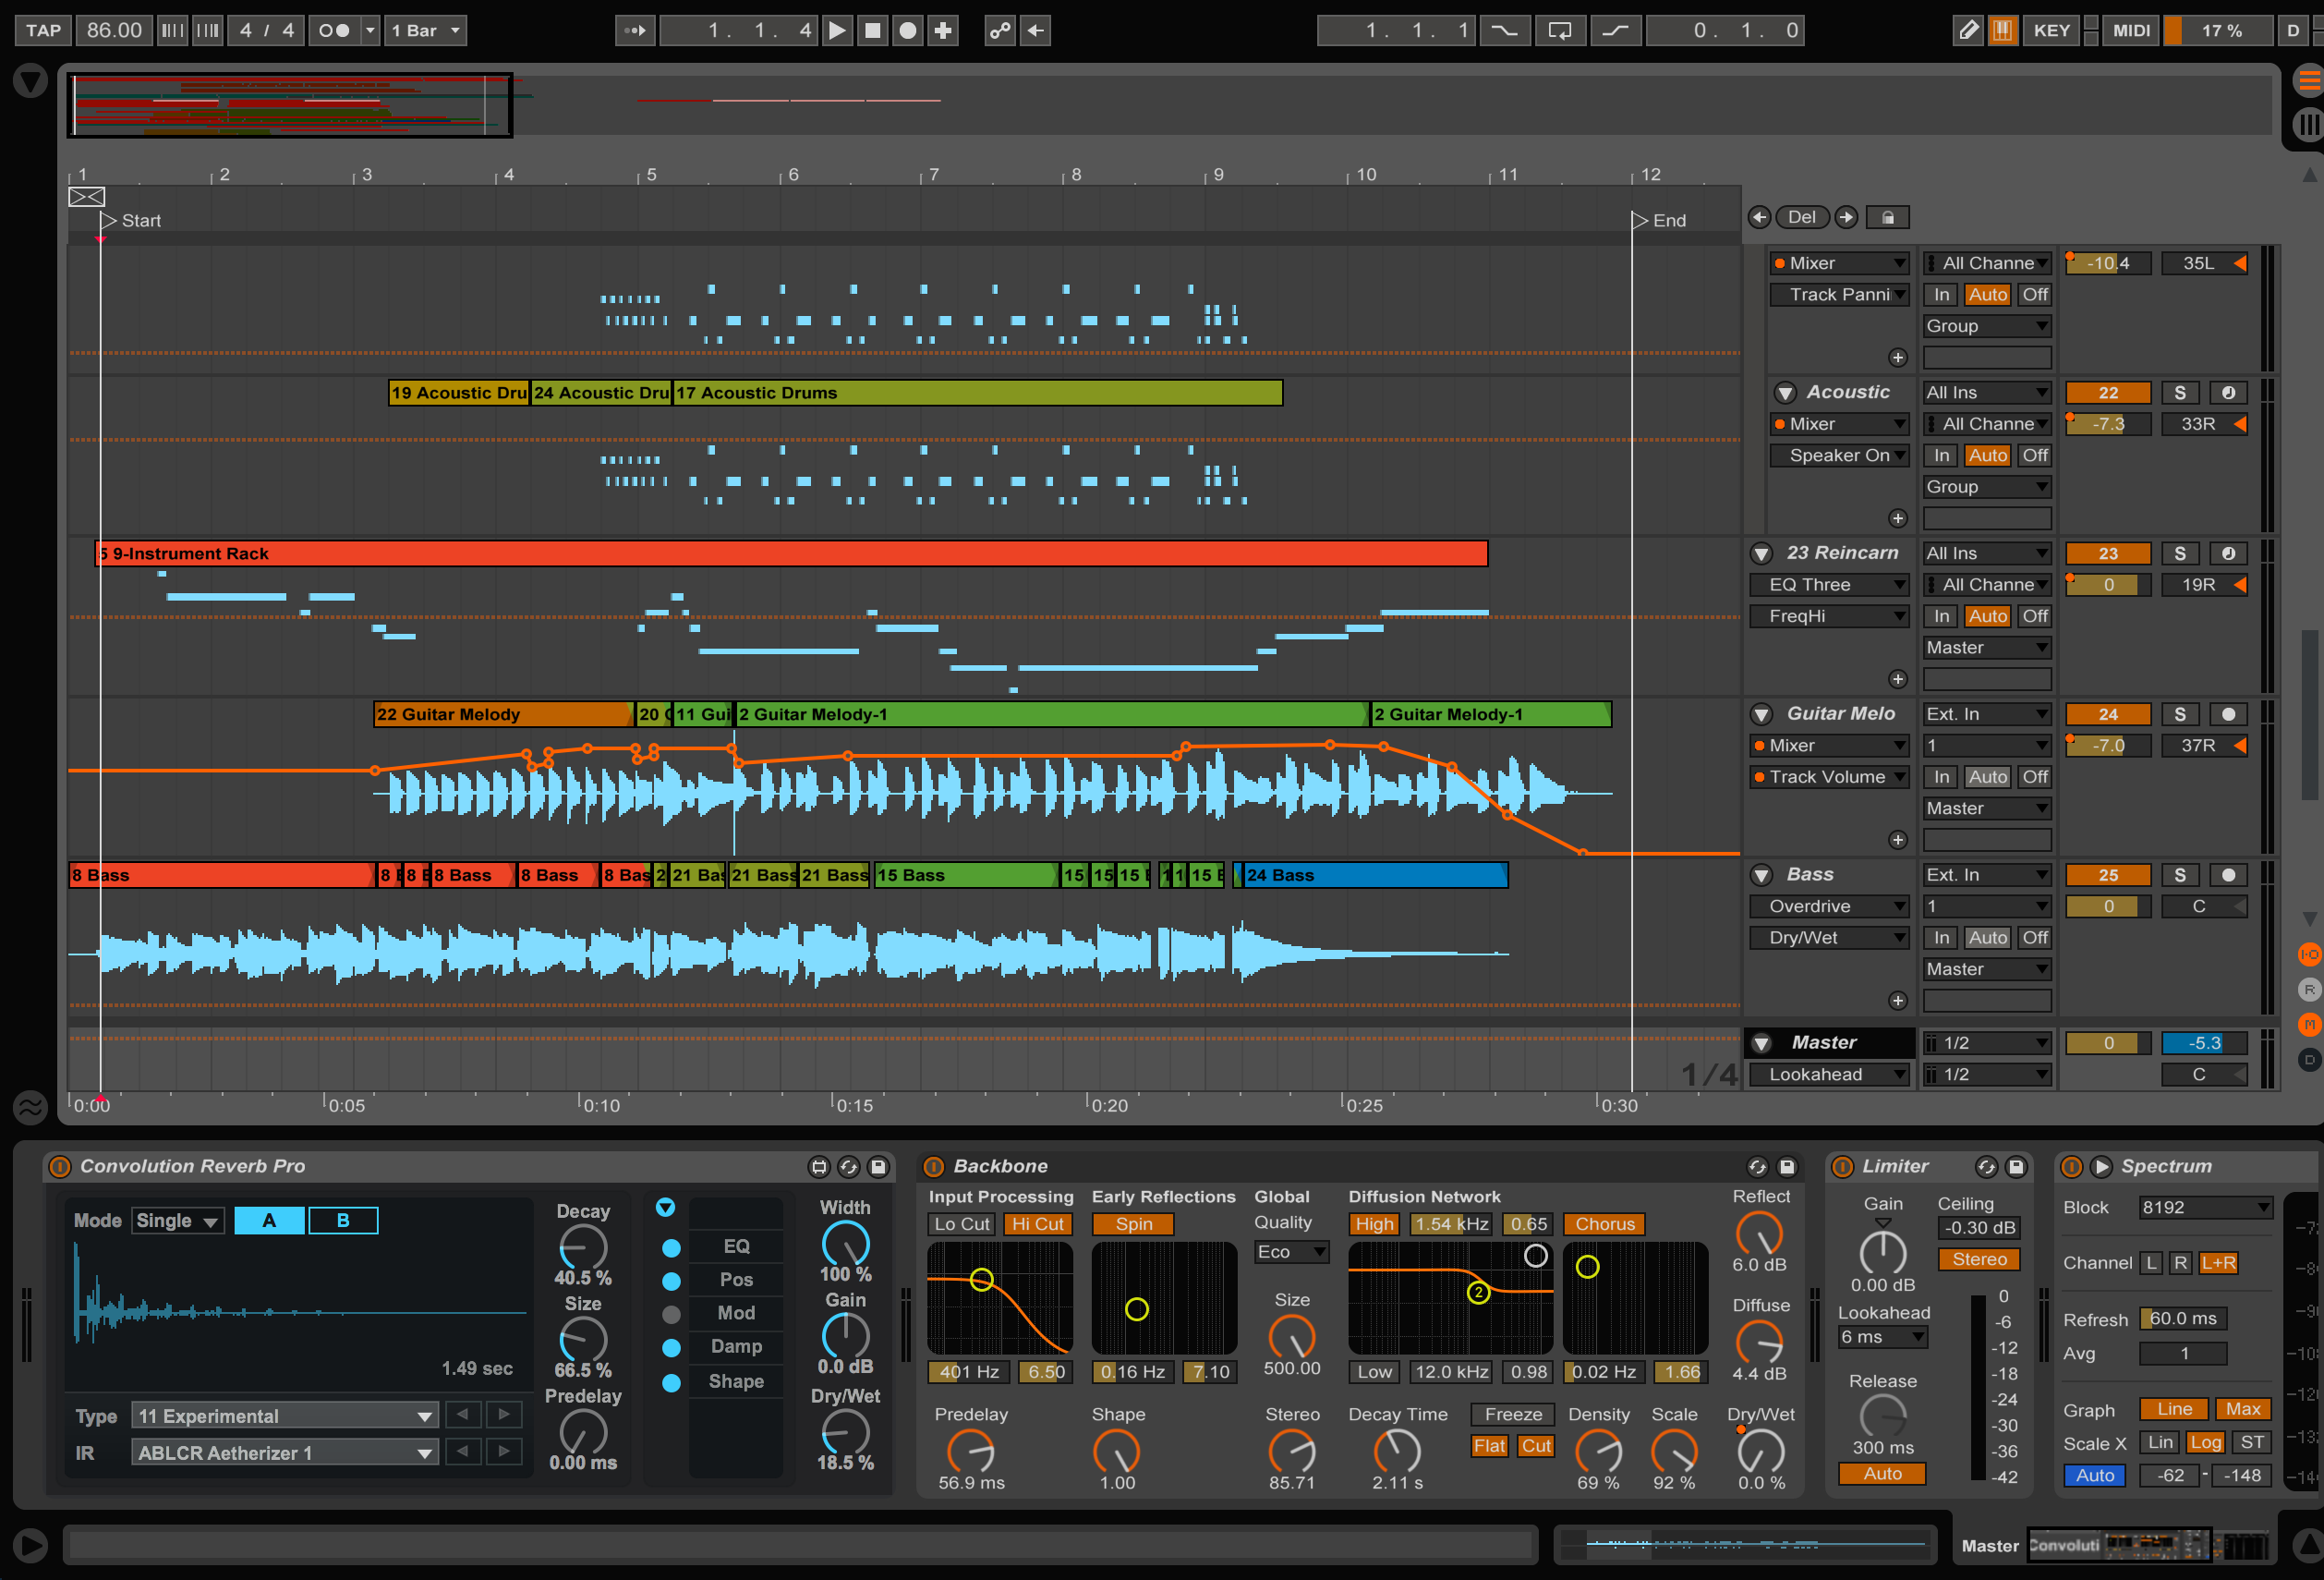The height and width of the screenshot is (1580, 2324).
Task: Toggle the Draw Mode pencil icon
Action: [1967, 30]
